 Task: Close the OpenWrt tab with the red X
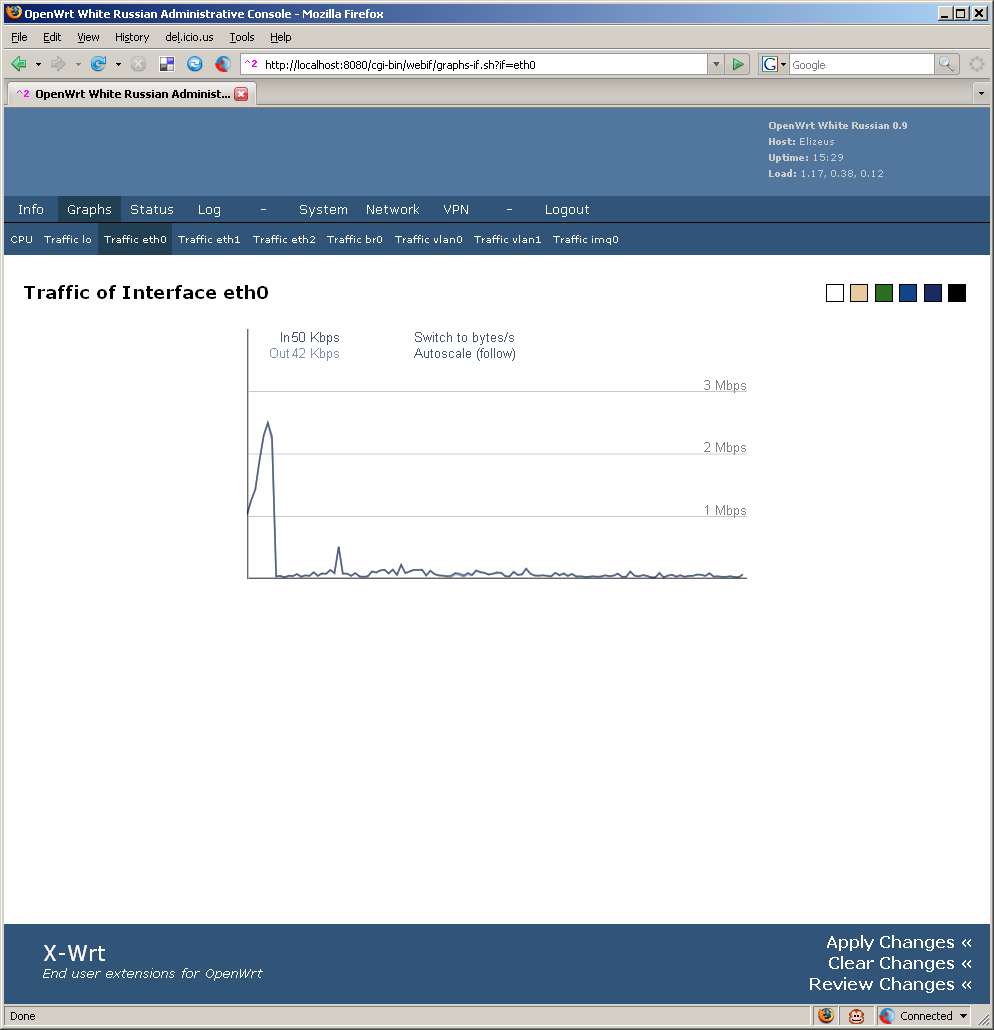(241, 94)
